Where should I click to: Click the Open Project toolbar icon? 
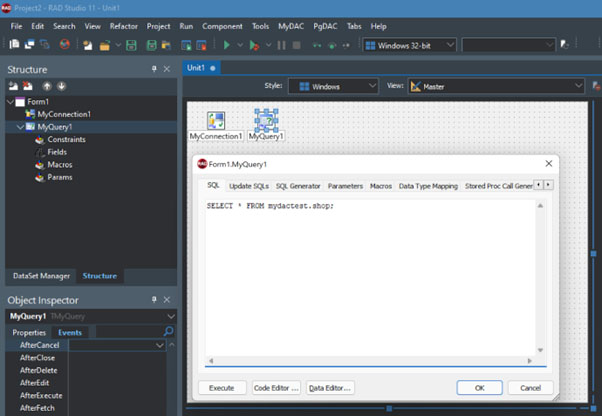[x=166, y=45]
